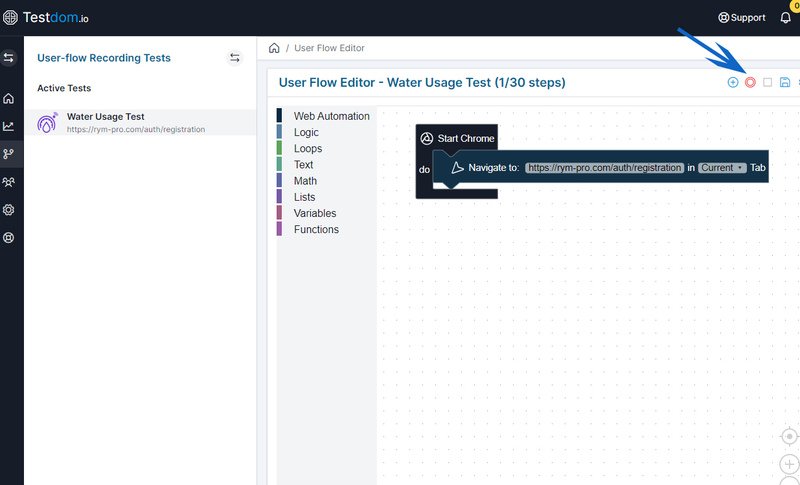This screenshot has height=485, width=800.
Task: Toggle the sidebar with the top swap-arrows icon
Action: 9,58
